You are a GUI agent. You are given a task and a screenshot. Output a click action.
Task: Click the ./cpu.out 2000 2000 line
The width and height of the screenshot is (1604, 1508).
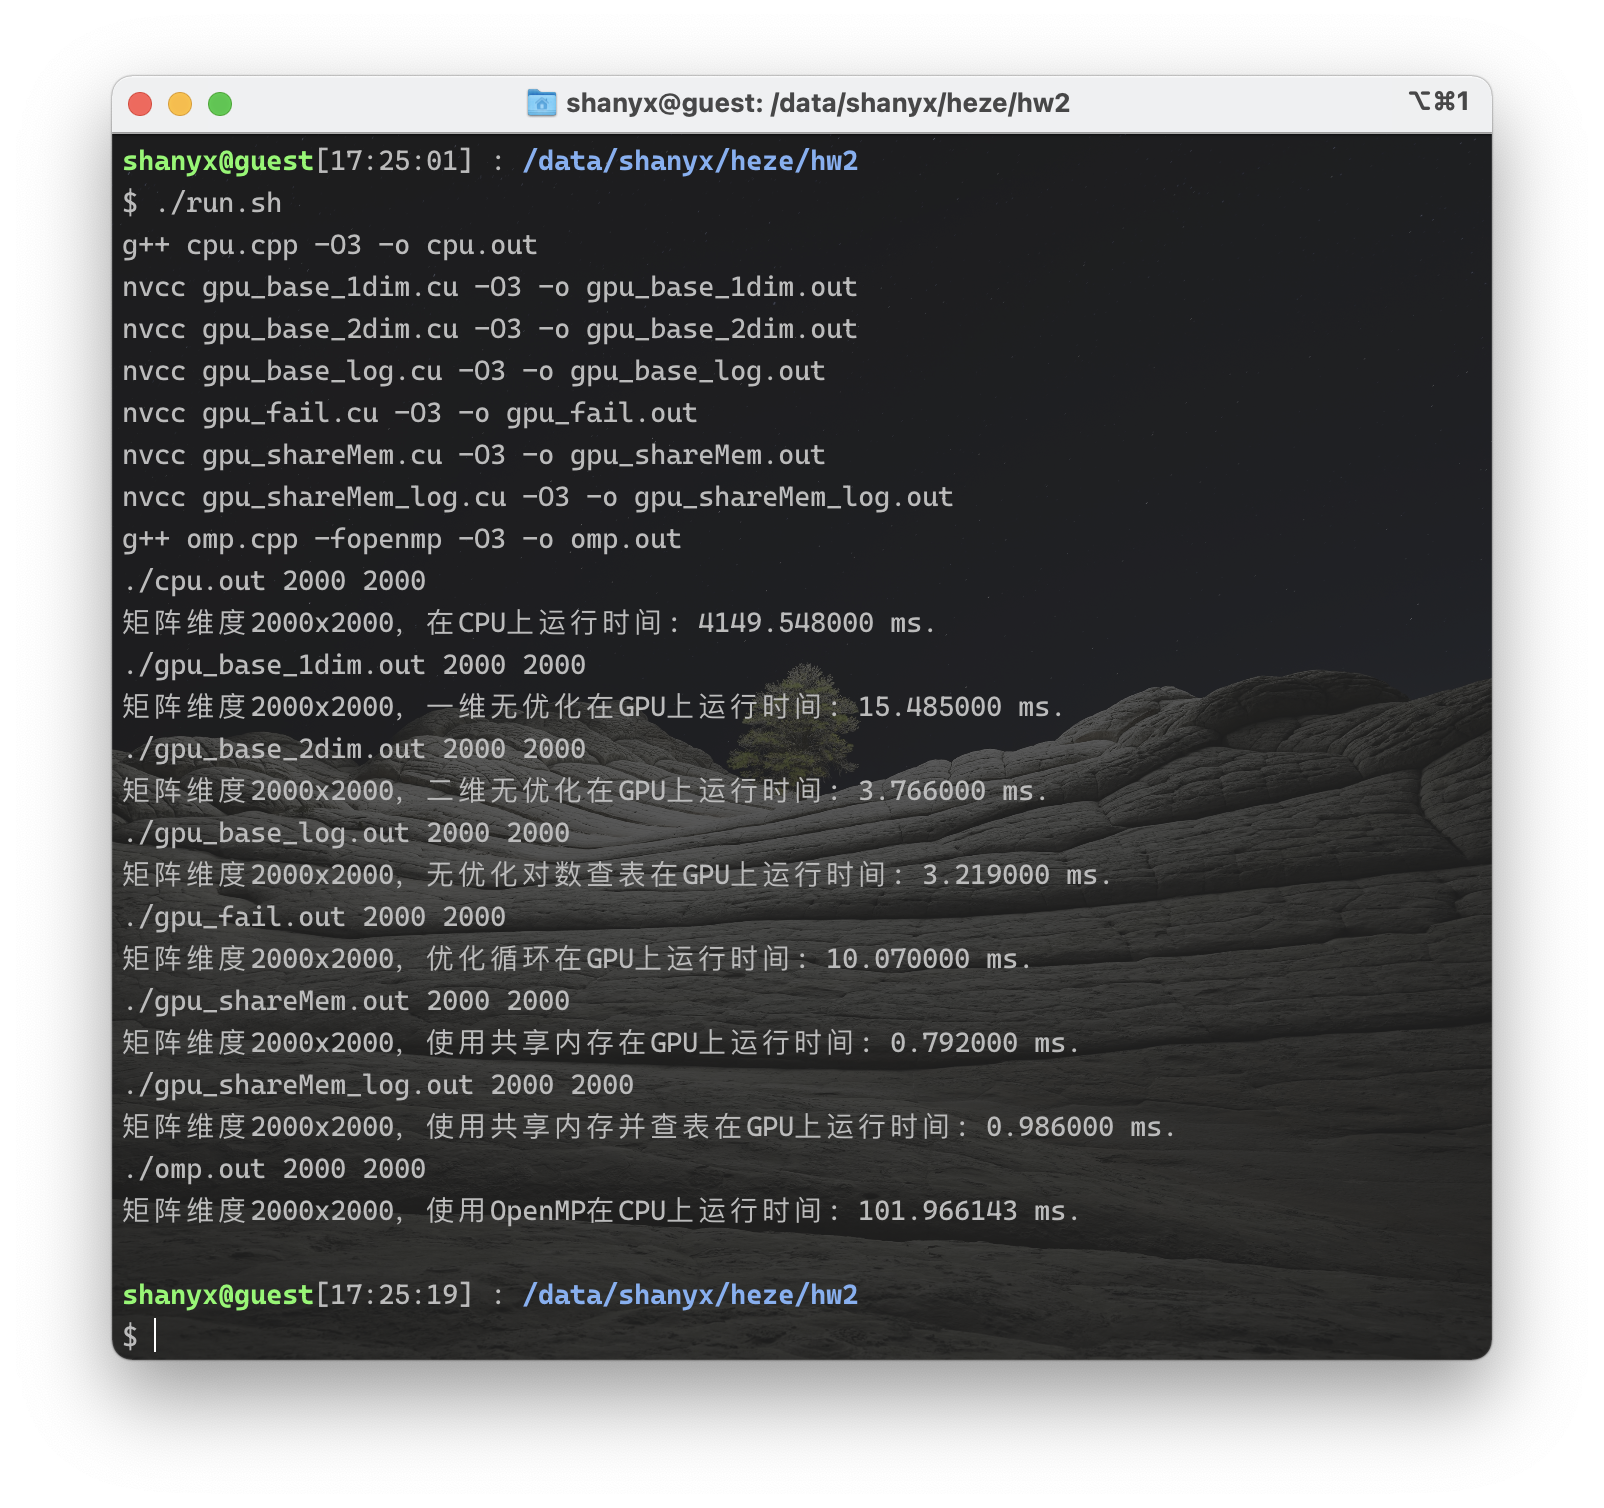tap(274, 581)
